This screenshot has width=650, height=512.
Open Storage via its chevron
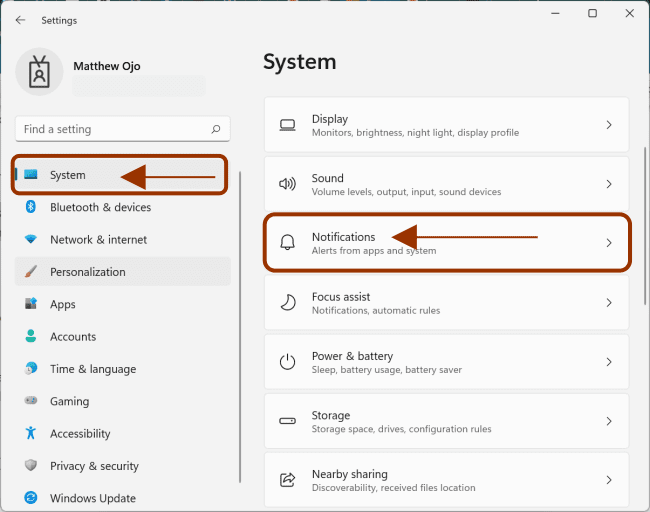pos(609,421)
